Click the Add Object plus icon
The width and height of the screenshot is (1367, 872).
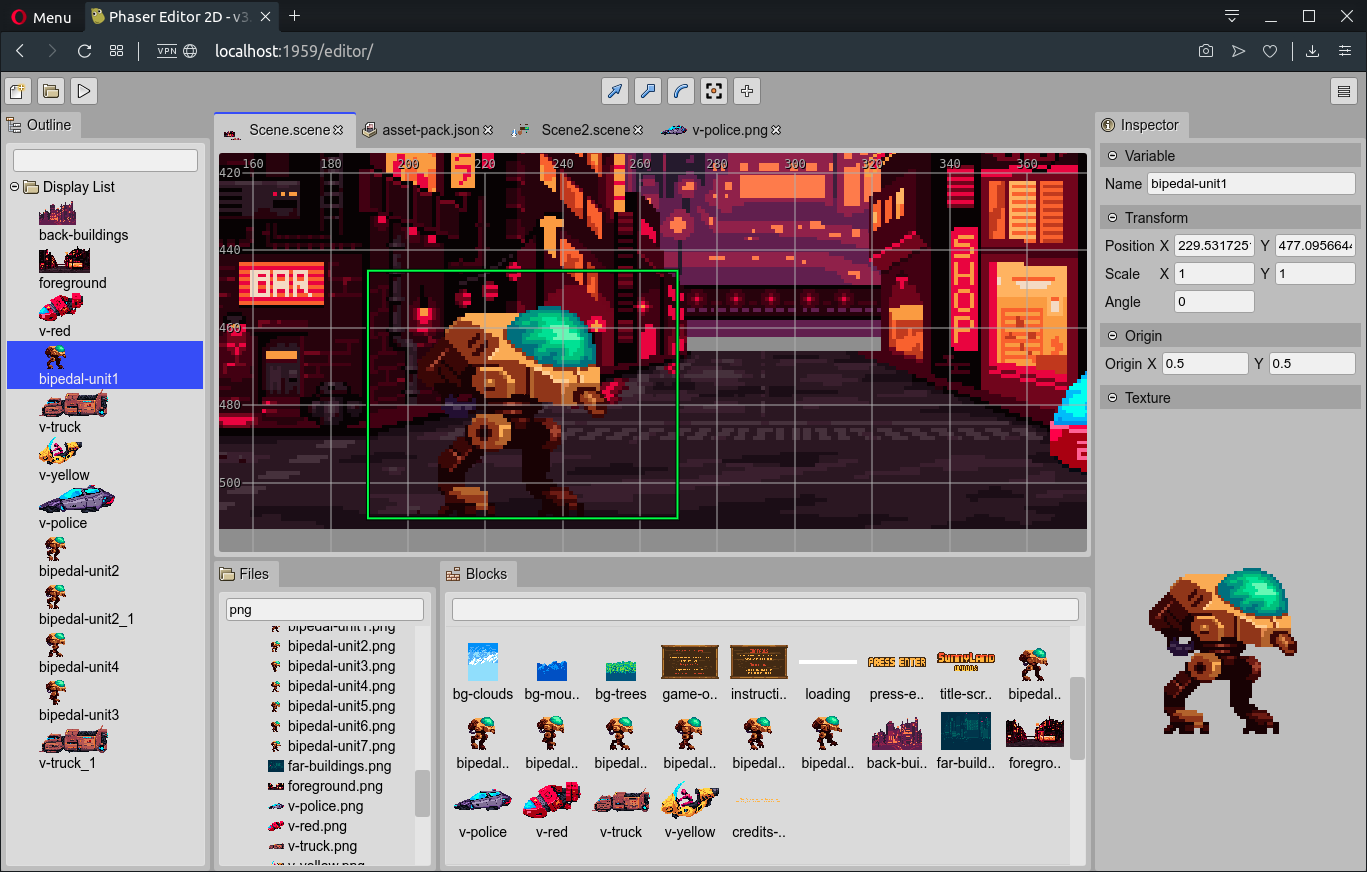tap(746, 91)
